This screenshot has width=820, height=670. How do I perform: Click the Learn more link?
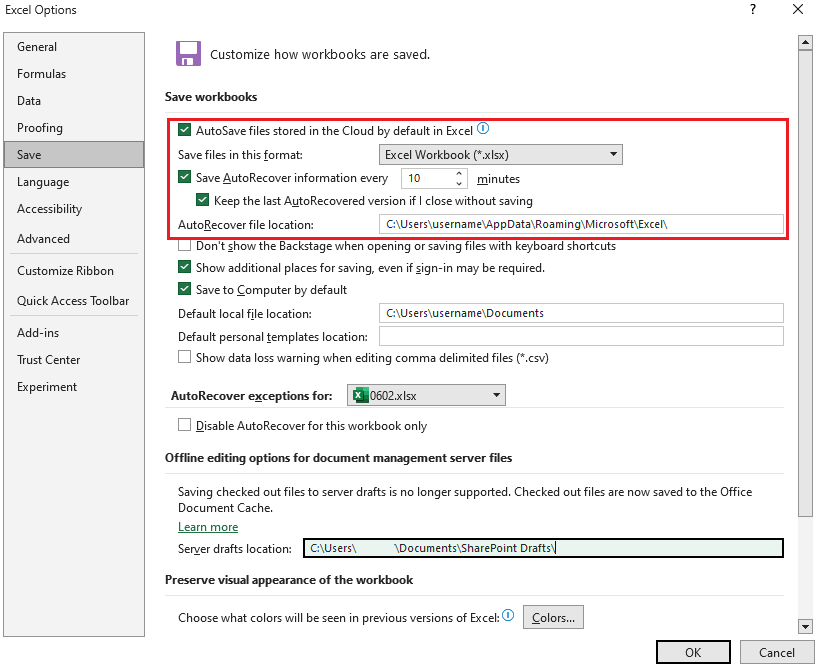pyautogui.click(x=208, y=527)
